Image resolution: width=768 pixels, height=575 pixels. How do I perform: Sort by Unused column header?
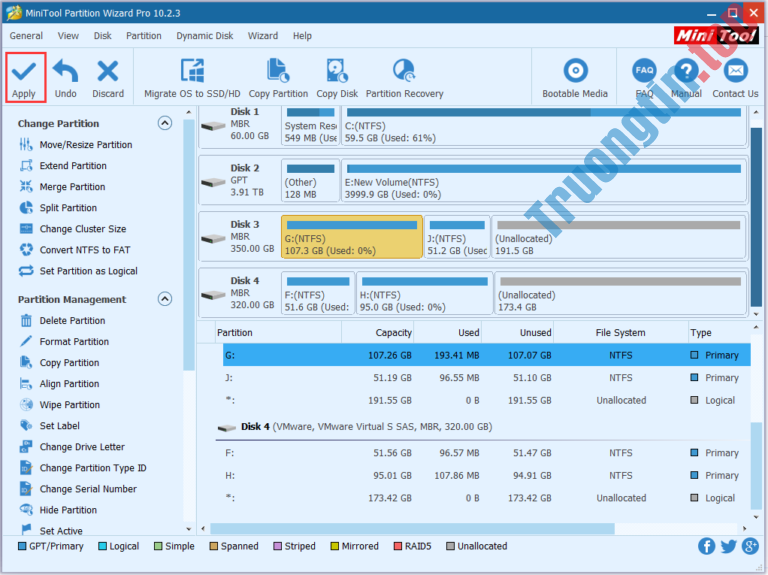click(517, 333)
